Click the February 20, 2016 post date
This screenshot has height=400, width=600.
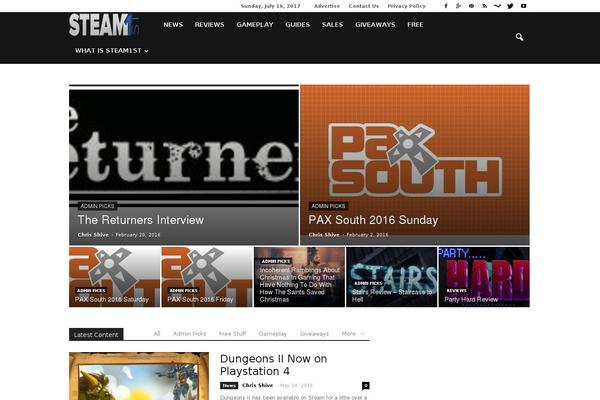[138, 235]
